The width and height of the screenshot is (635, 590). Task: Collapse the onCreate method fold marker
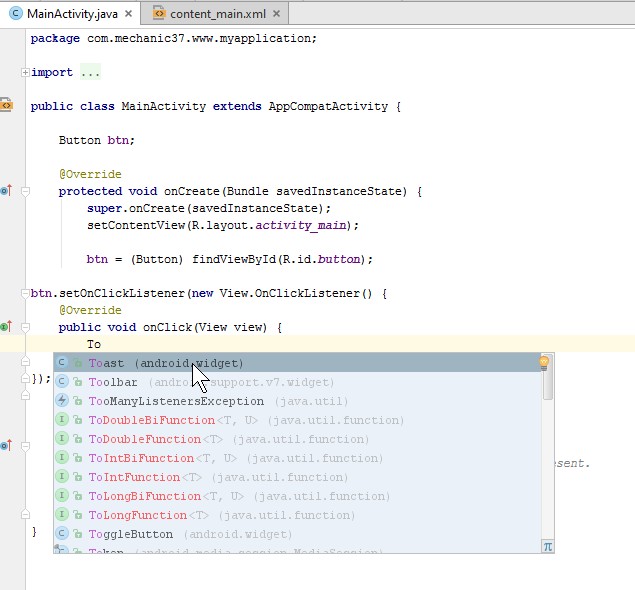25,191
